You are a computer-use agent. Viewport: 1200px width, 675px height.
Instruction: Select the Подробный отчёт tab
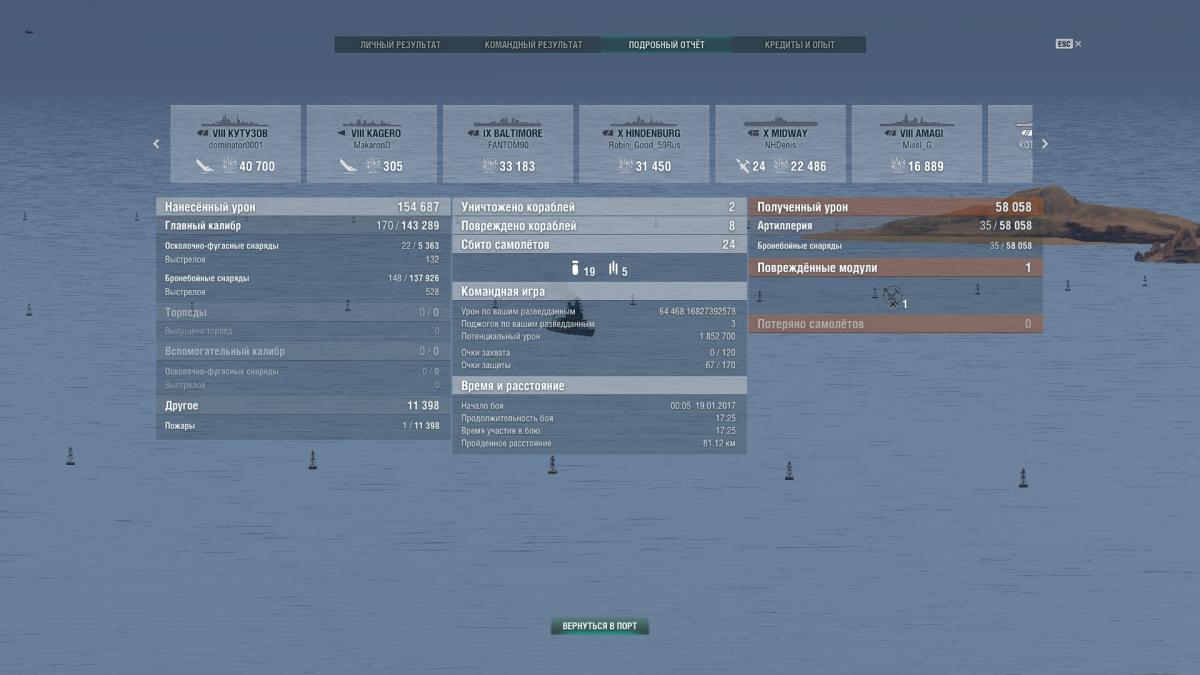(x=666, y=45)
